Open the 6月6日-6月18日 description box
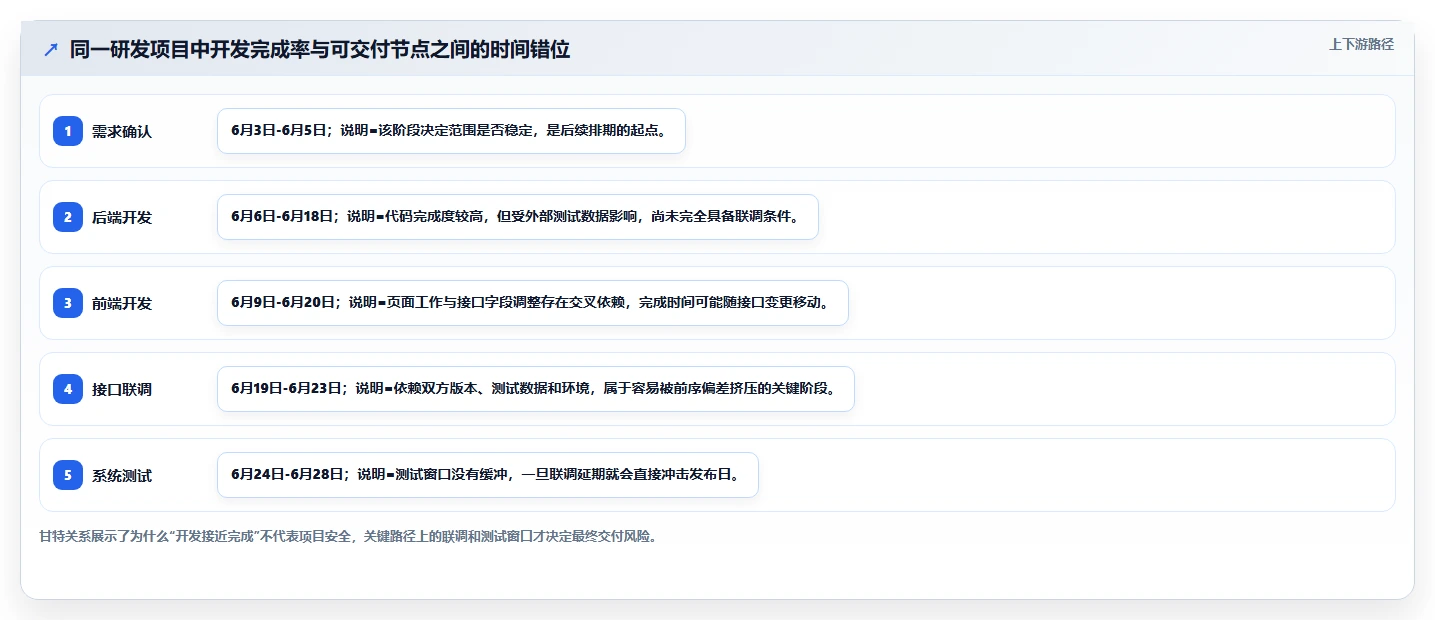 coord(518,217)
